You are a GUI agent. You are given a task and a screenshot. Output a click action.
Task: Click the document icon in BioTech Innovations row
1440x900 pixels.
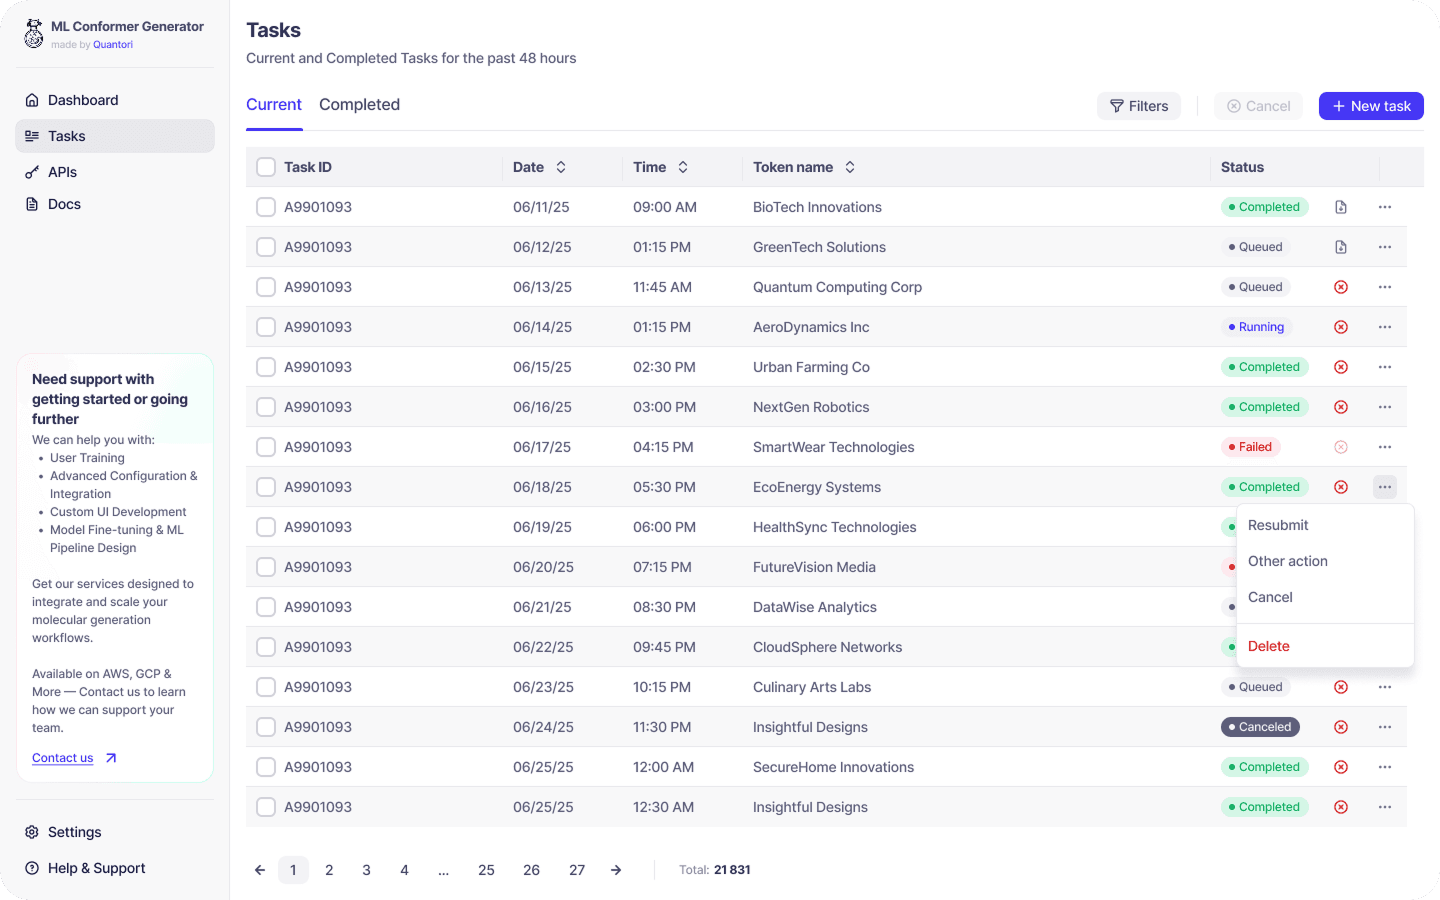[1341, 207]
